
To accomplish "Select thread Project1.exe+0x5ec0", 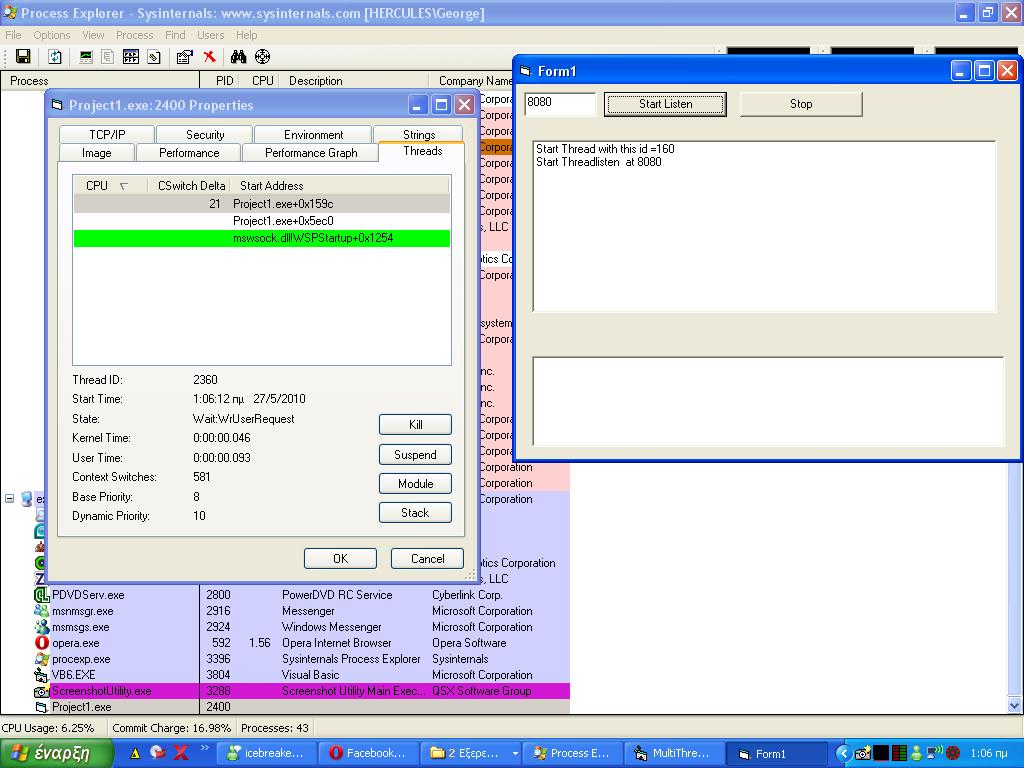I will (262, 221).
